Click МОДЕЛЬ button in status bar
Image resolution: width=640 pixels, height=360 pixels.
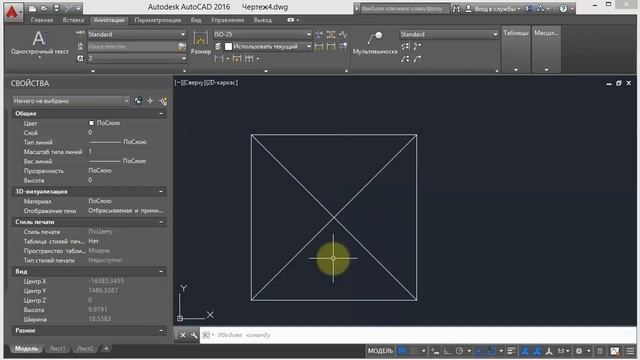(x=380, y=351)
